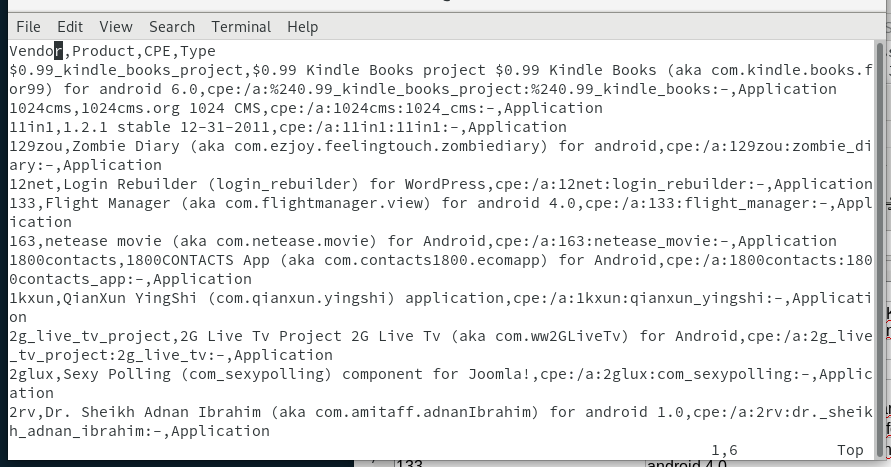The height and width of the screenshot is (467, 891).
Task: Click 'cpe:/a:163:netease_movie:-' text
Action: click(x=612, y=241)
